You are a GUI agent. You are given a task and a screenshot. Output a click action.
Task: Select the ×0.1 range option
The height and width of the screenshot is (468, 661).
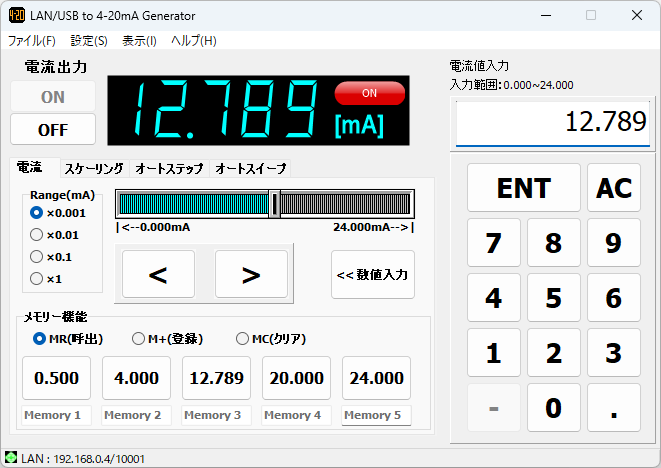(37, 257)
